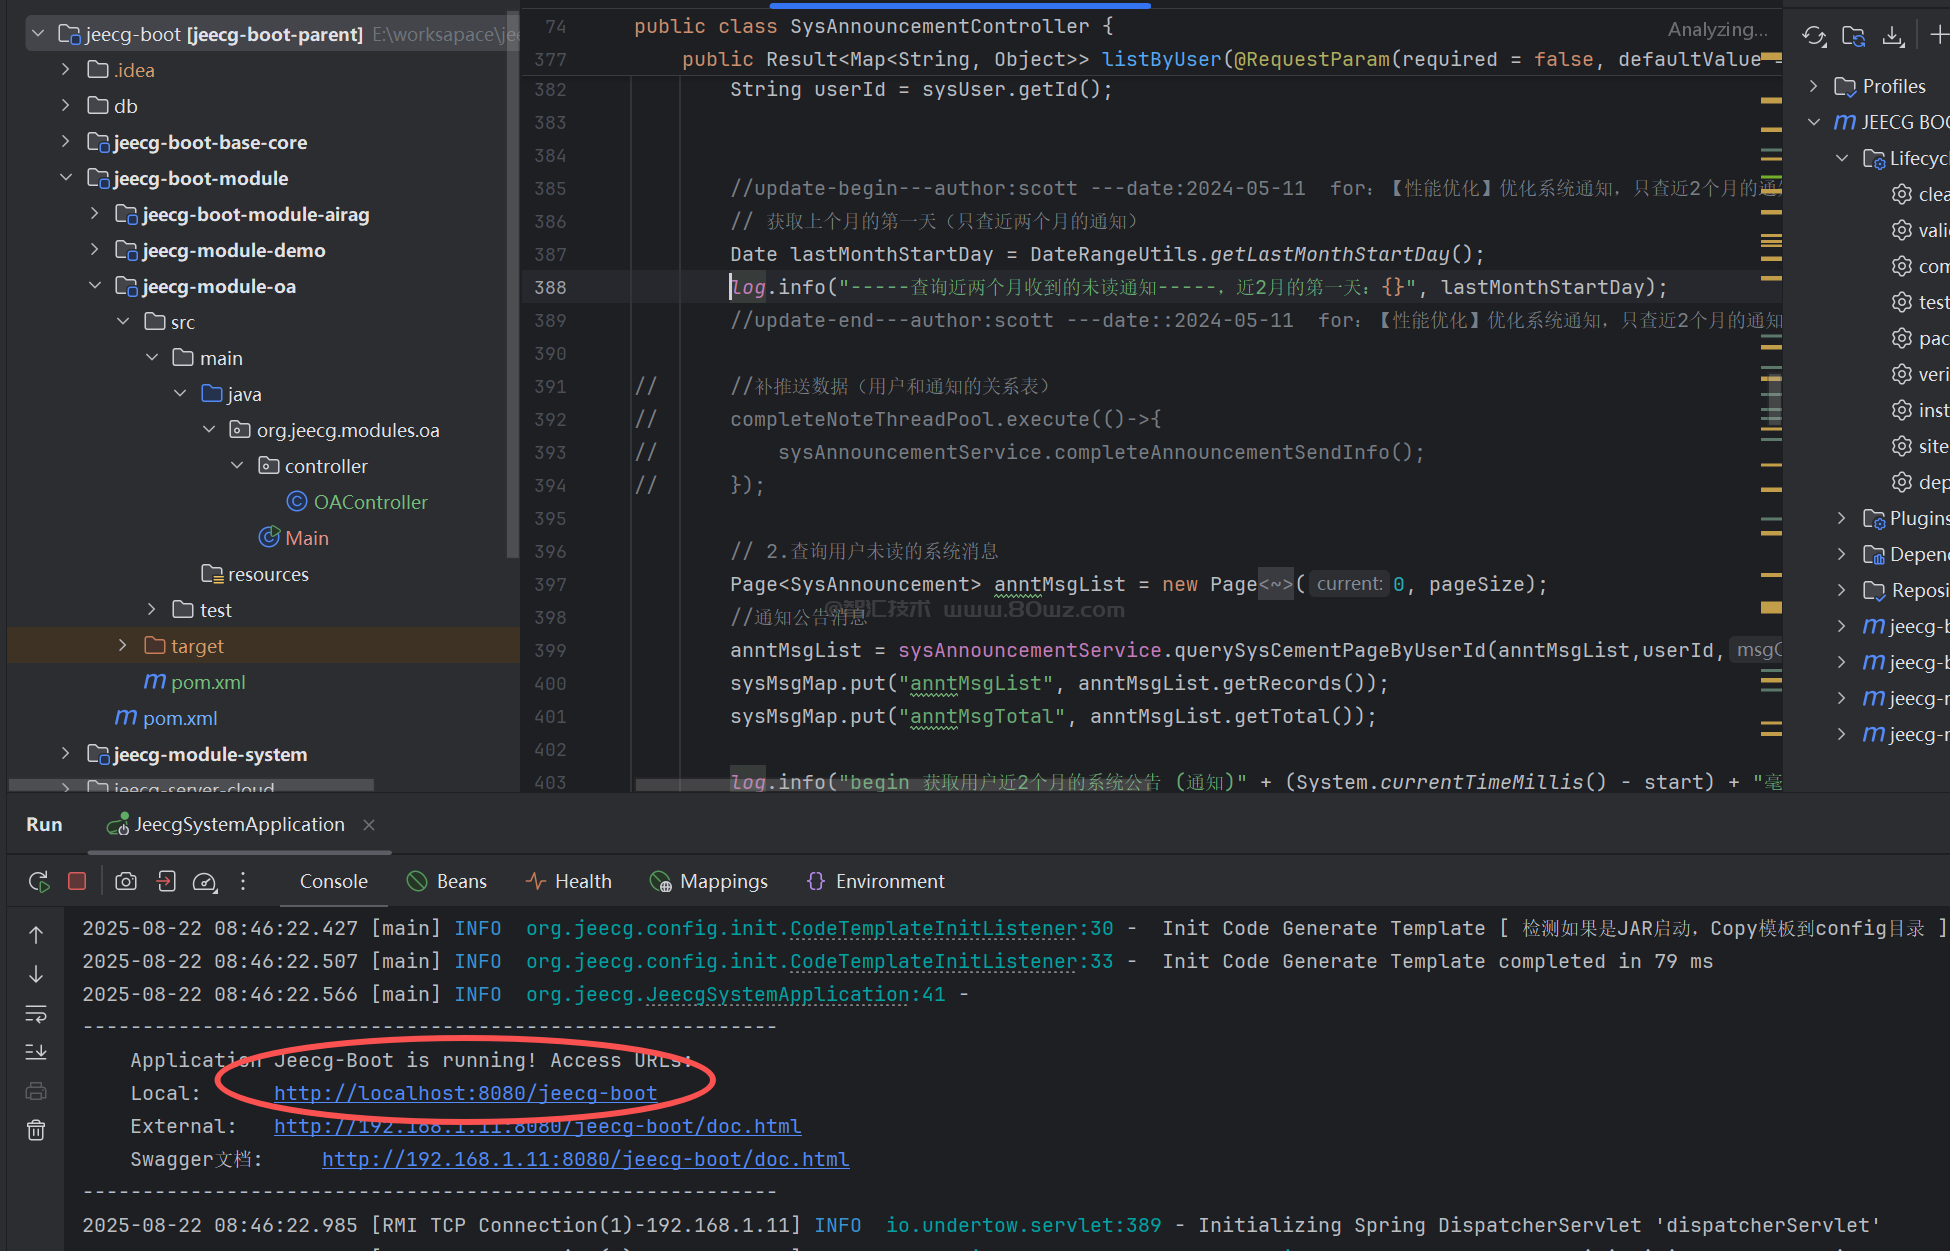Open the OAController class file
1950x1251 pixels.
coord(358,502)
